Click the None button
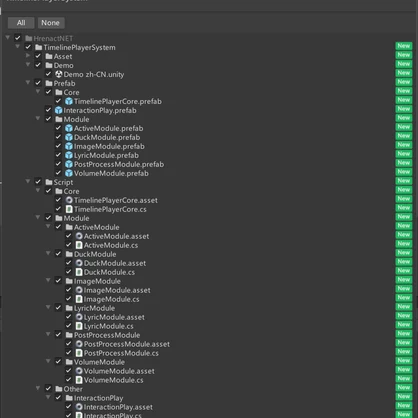The image size is (418, 418). [x=51, y=23]
